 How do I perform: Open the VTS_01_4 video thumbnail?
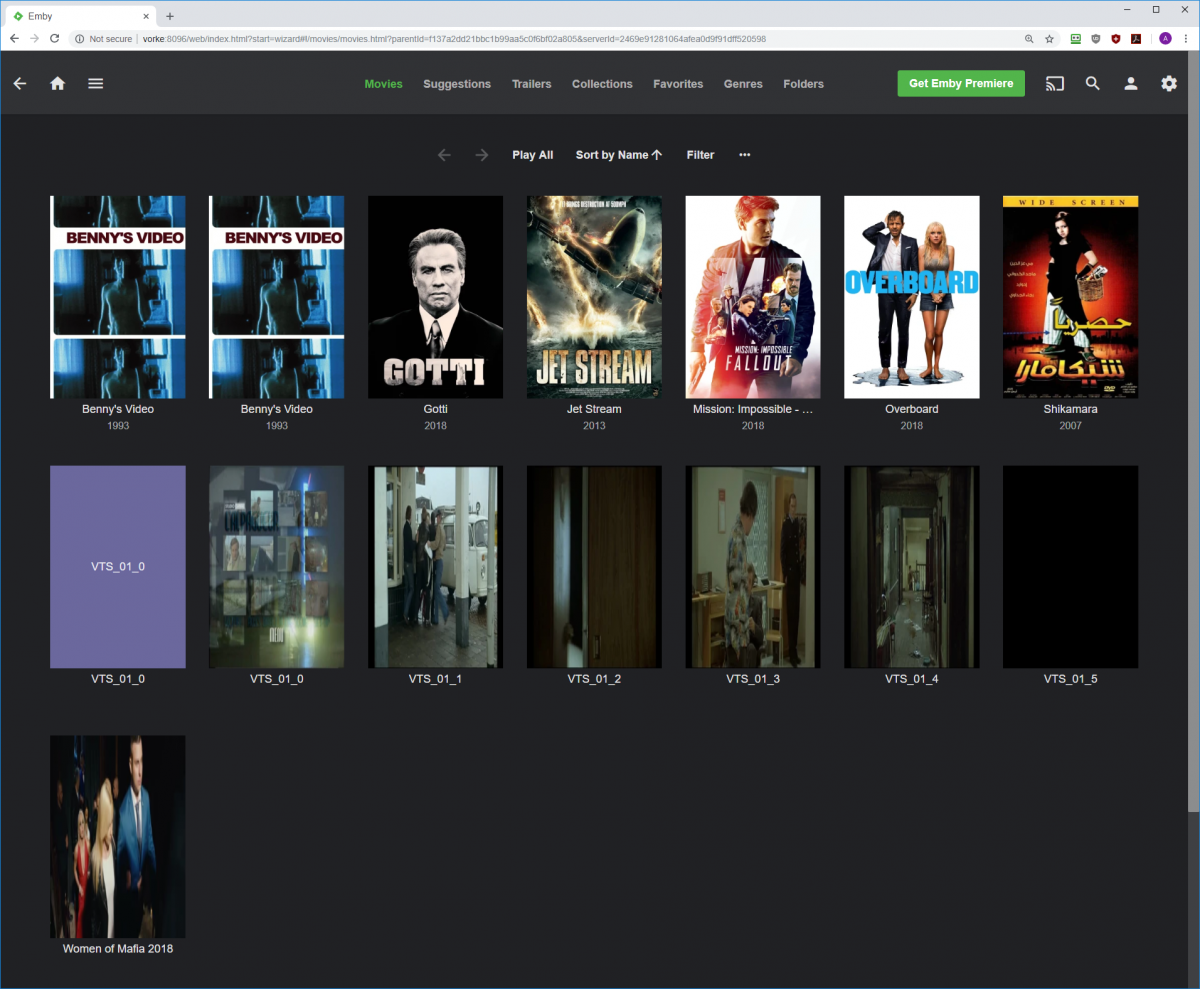click(x=912, y=567)
